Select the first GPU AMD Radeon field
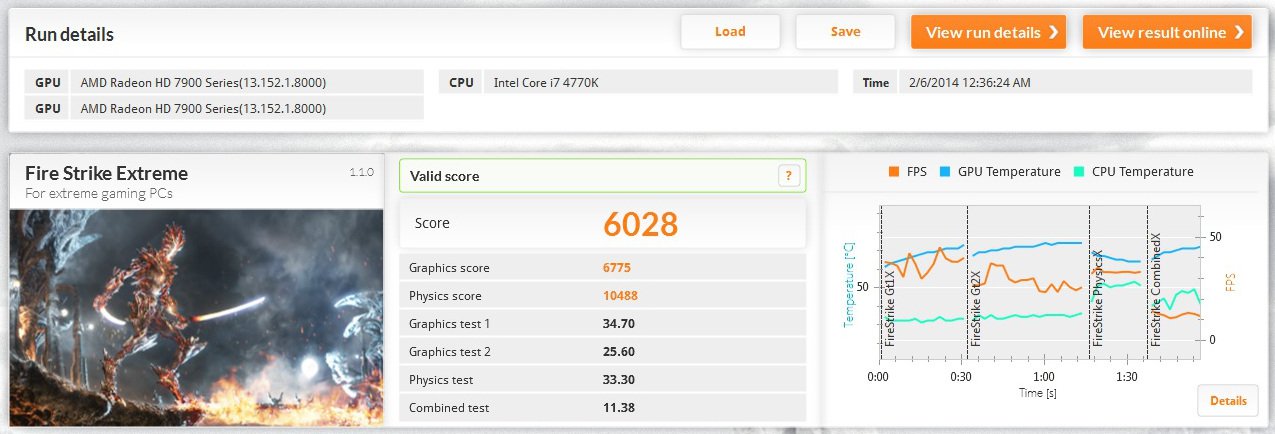Viewport: 1275px width, 434px height. [245, 82]
